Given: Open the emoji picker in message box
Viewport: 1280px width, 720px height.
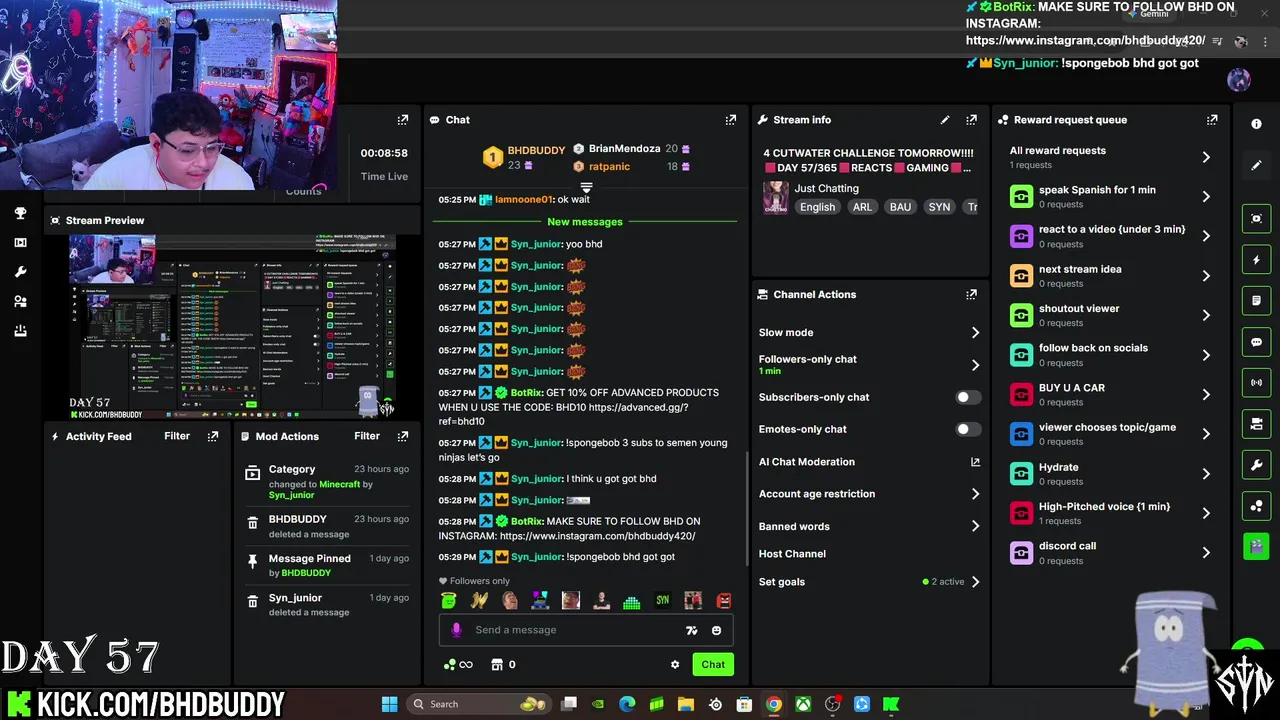Looking at the screenshot, I should [716, 631].
